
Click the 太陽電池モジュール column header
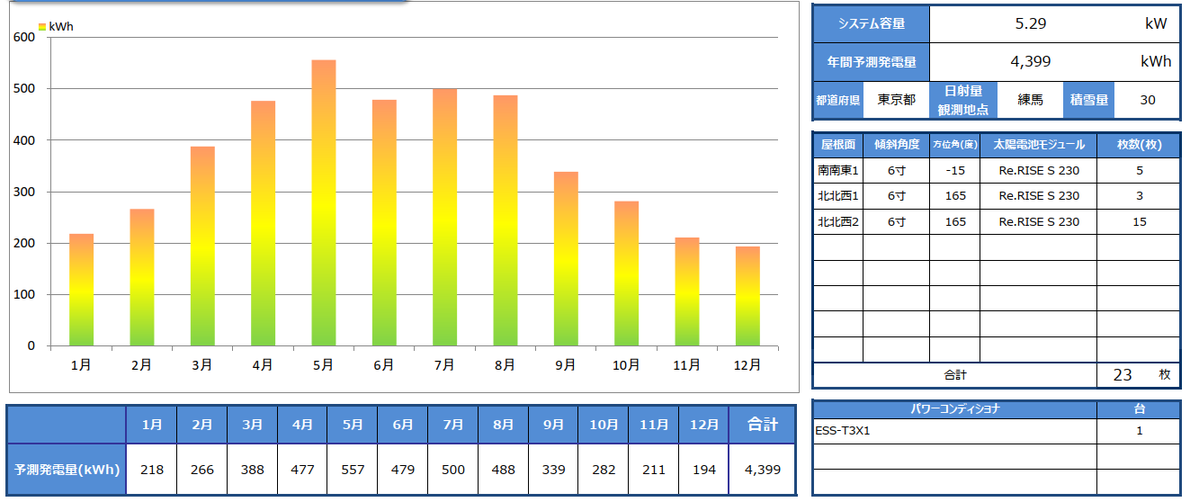(x=1038, y=145)
